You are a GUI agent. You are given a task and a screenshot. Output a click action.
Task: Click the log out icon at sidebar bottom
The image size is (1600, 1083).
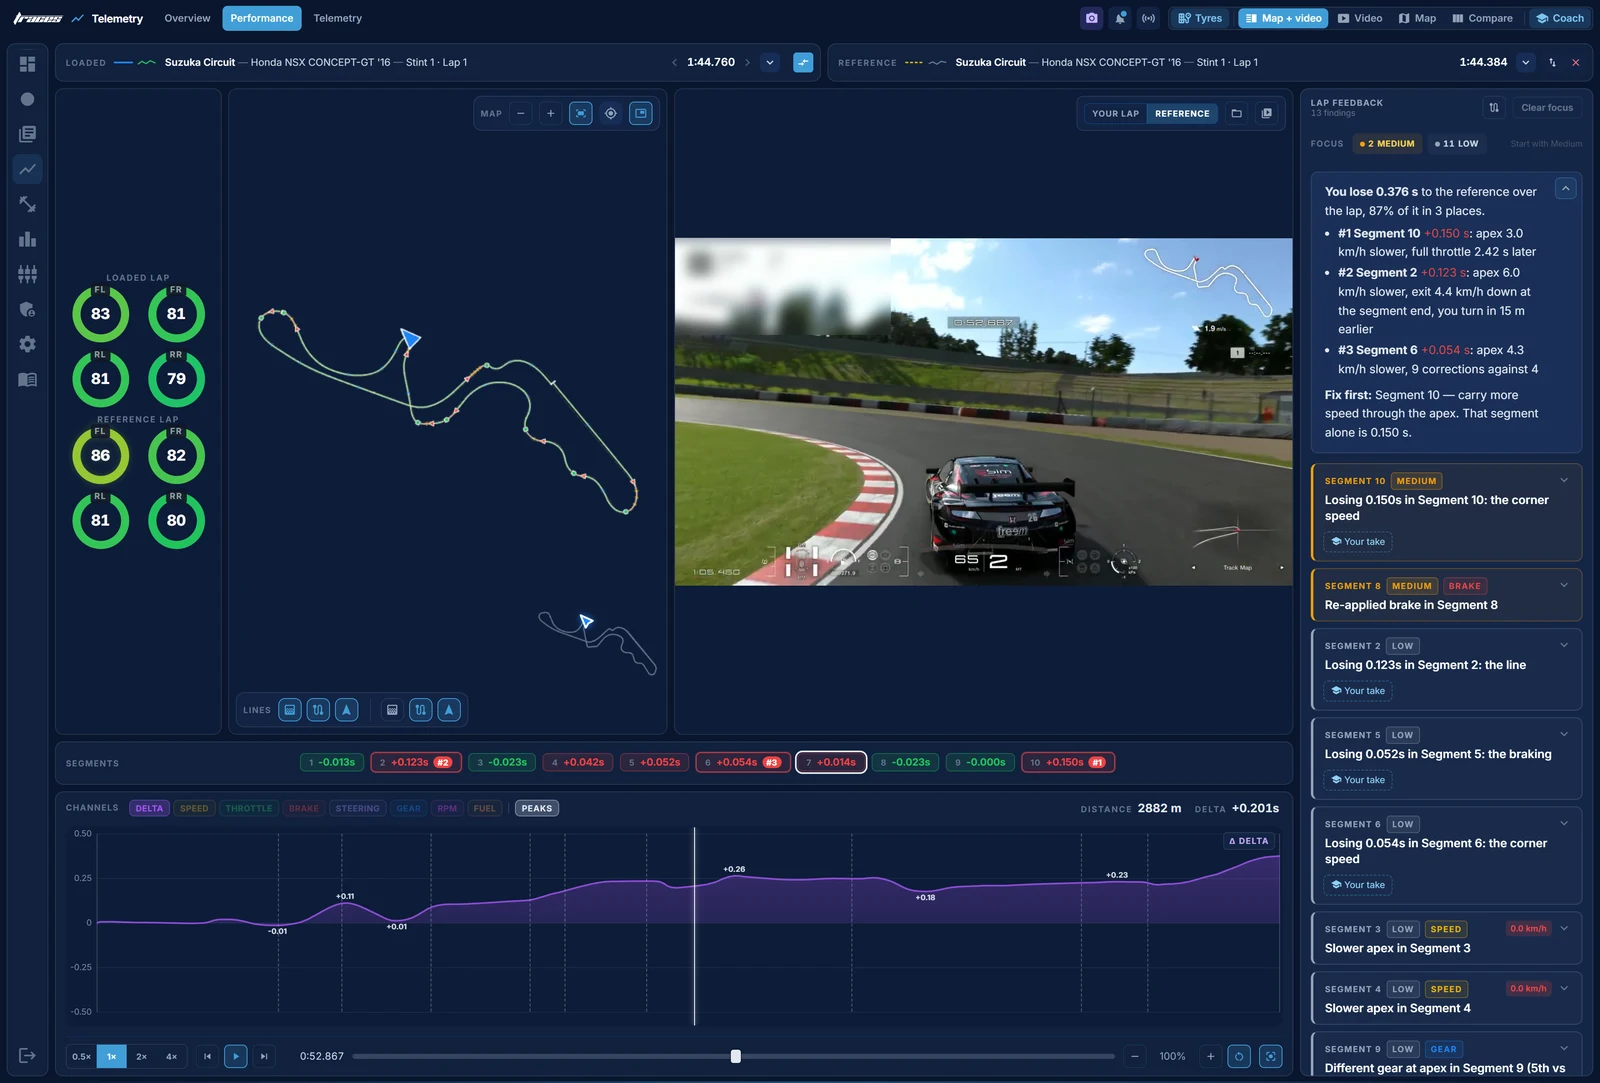tap(27, 1055)
